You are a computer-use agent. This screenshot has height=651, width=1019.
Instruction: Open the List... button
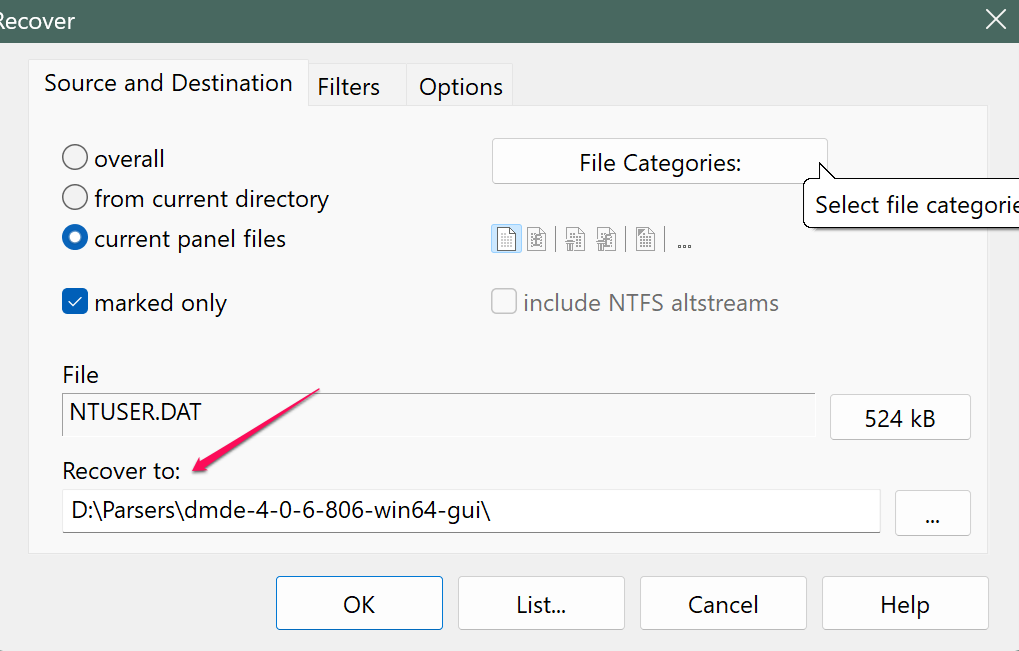click(x=541, y=604)
